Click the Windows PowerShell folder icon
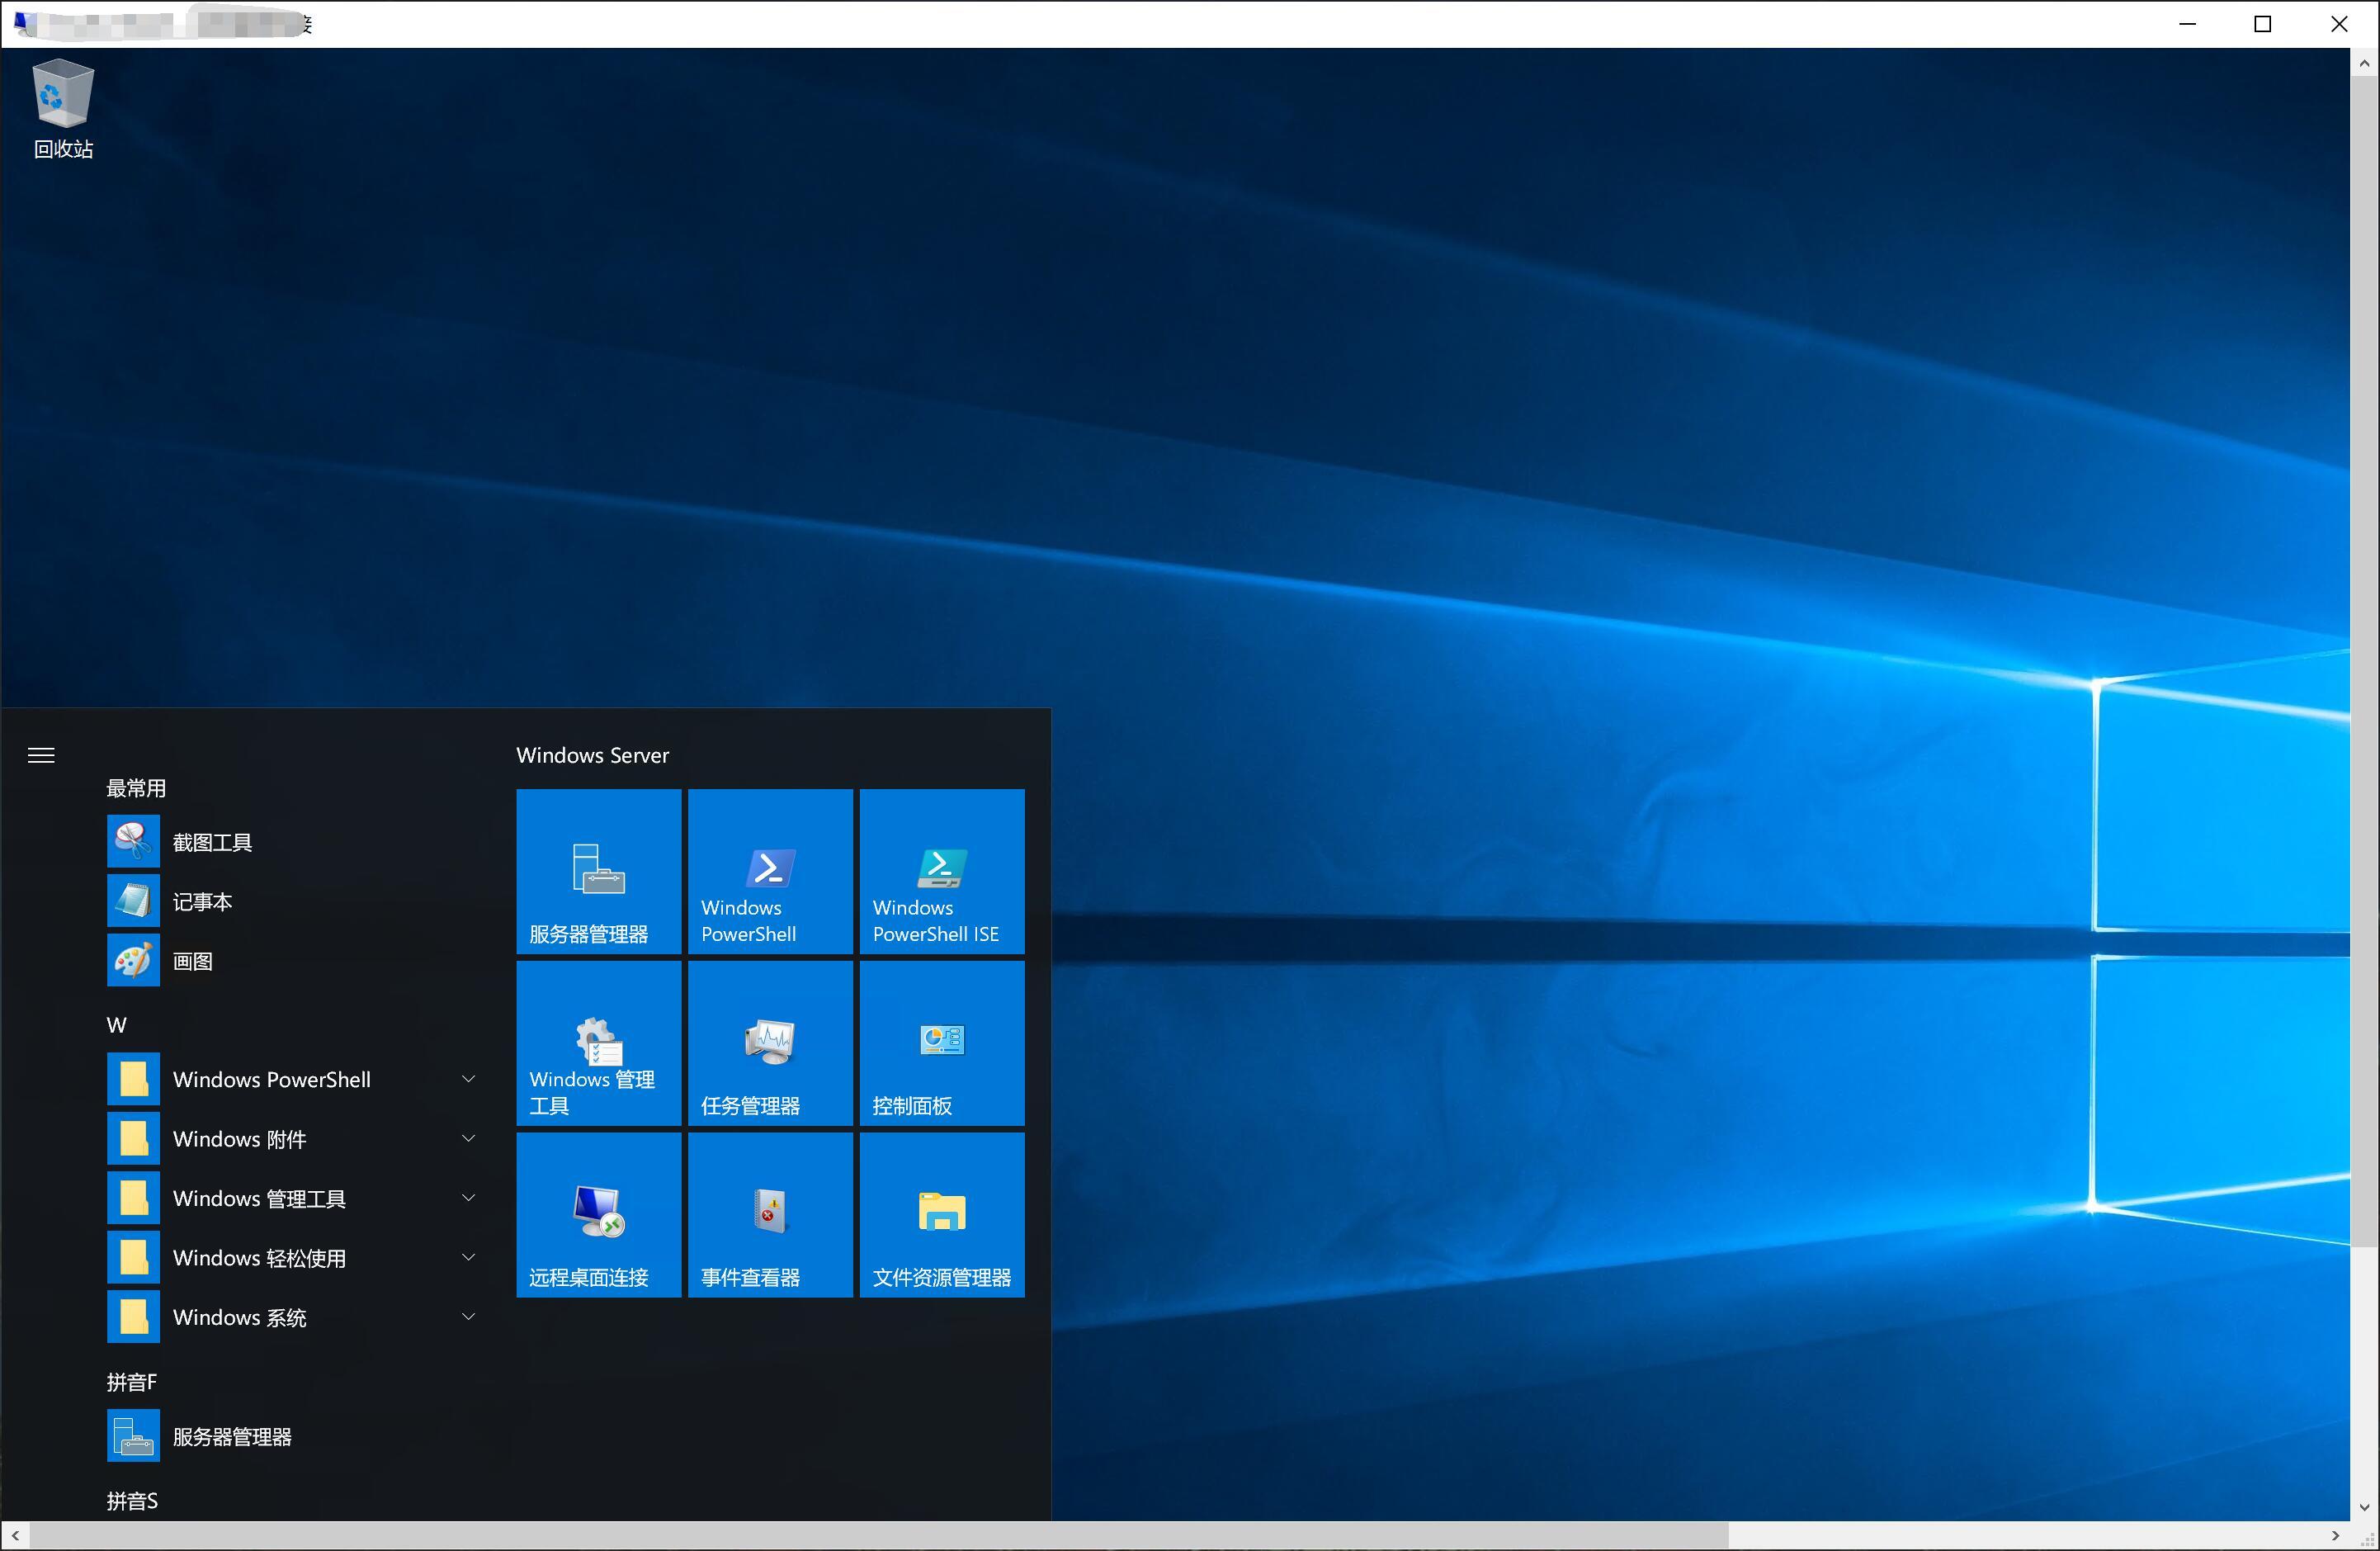The image size is (2380, 1551). (x=133, y=1079)
